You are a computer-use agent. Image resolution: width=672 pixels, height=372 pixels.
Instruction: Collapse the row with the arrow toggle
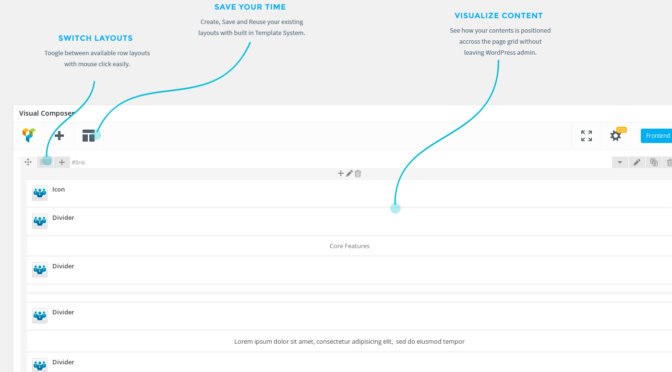click(620, 162)
